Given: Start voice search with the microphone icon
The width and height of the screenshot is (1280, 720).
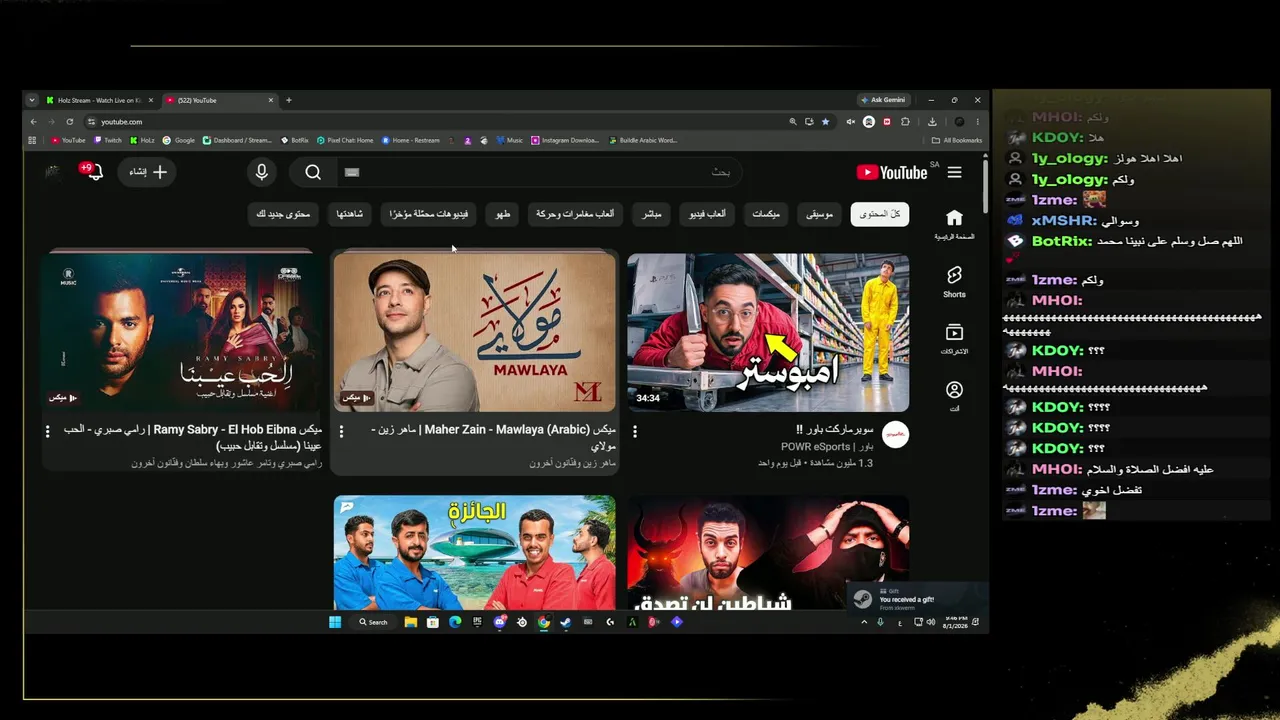Looking at the screenshot, I should [261, 172].
